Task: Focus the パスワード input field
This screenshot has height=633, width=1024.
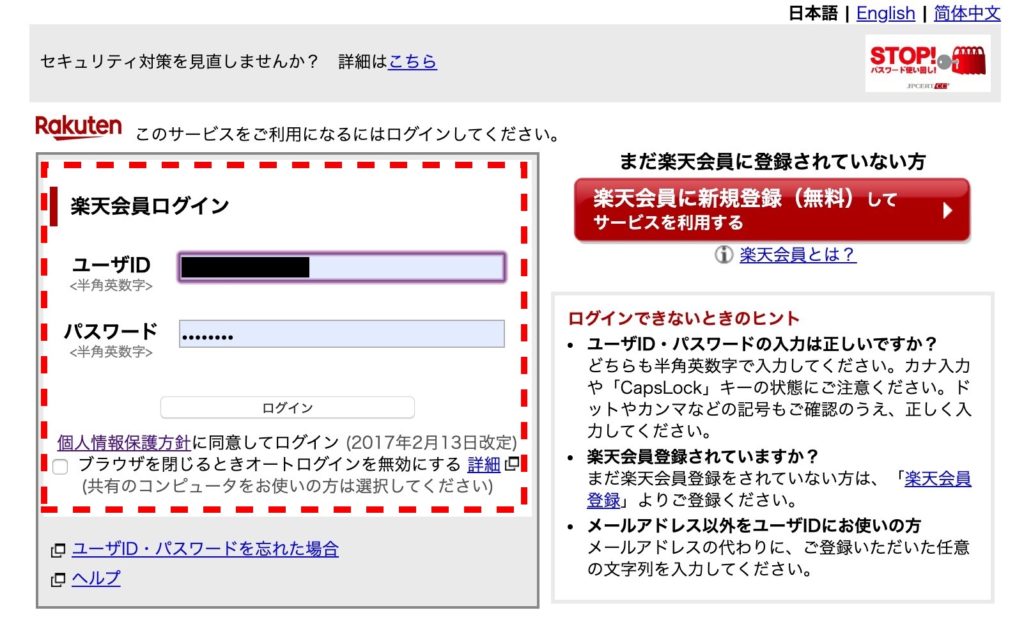Action: (x=342, y=334)
